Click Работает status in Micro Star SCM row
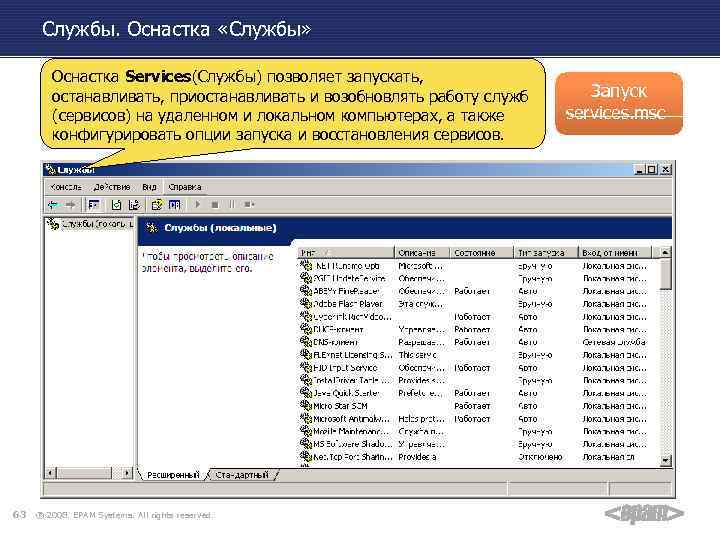This screenshot has width=720, height=540. [472, 406]
